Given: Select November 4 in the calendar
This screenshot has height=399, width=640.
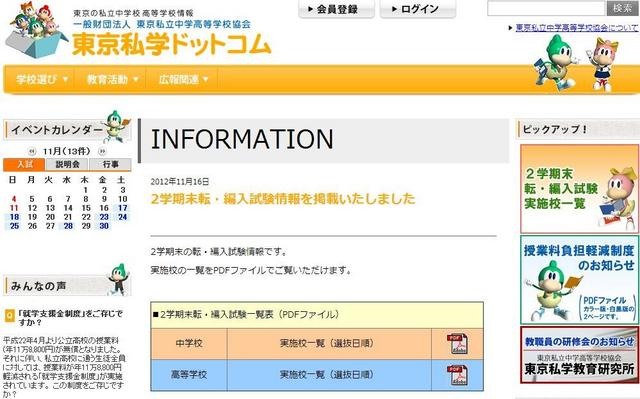Looking at the screenshot, I should pos(14,199).
